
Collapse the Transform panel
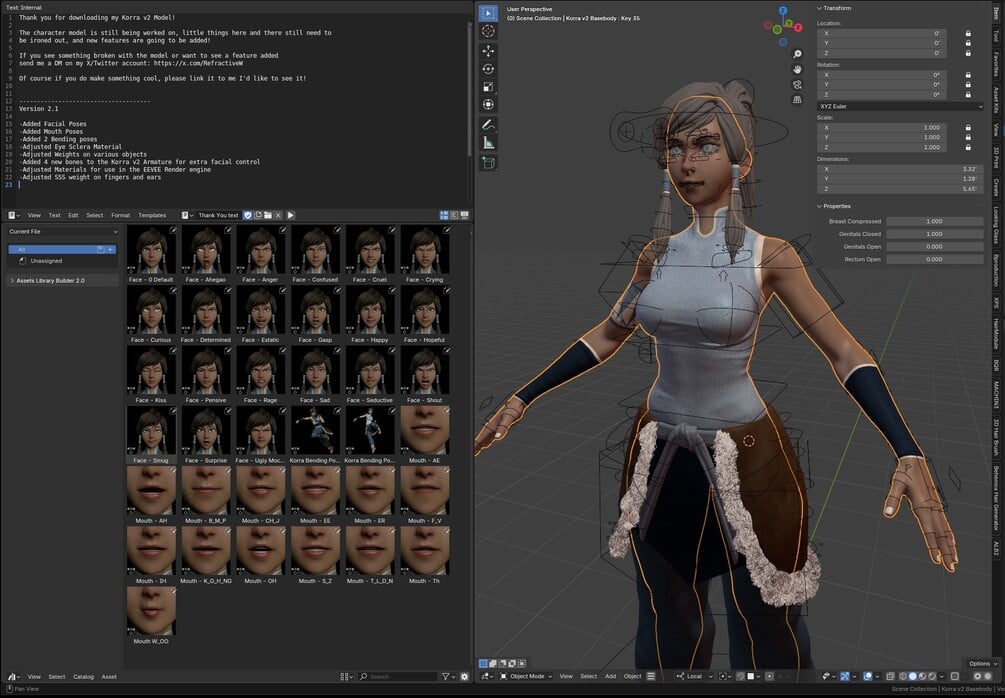coord(834,8)
